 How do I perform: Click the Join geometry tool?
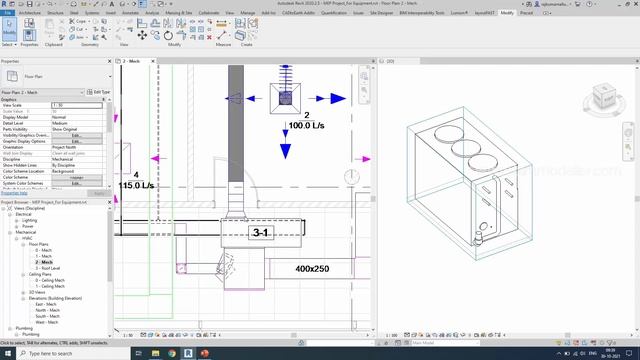click(77, 38)
